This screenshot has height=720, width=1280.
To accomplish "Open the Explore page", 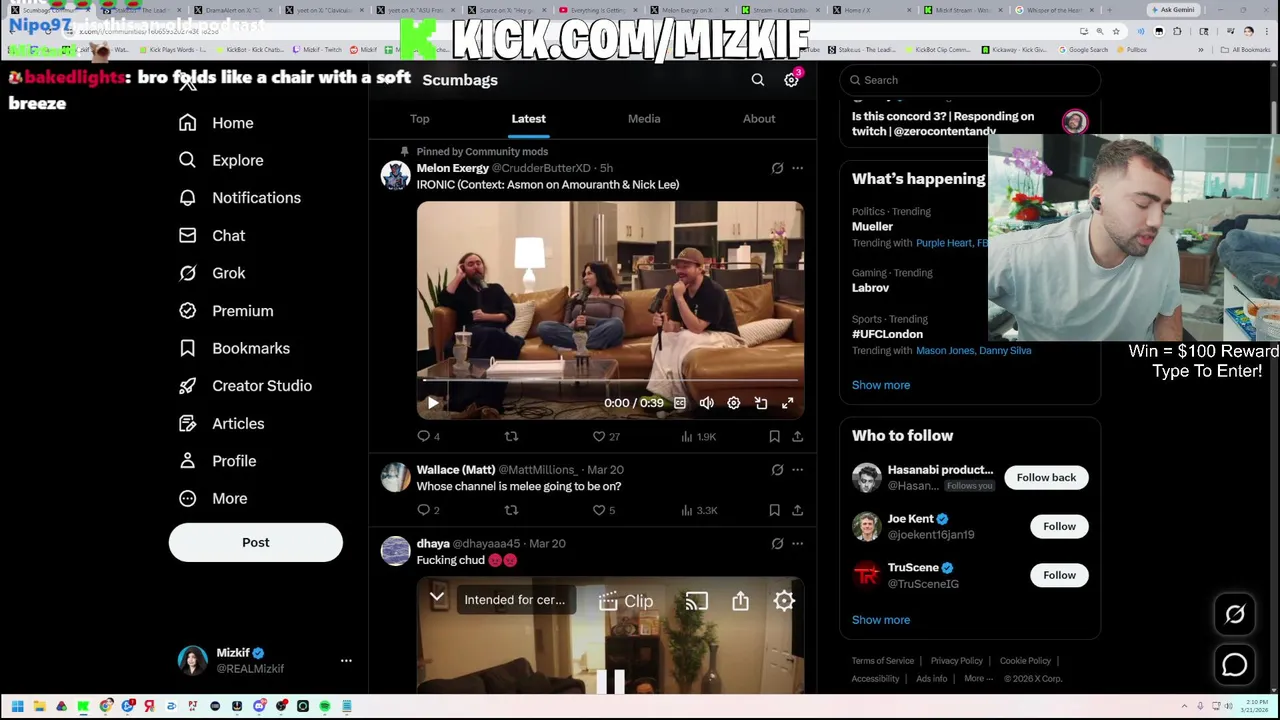I will tap(221, 160).
